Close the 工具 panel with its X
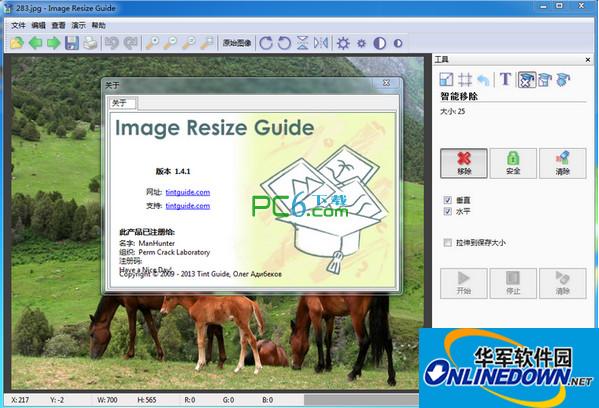This screenshot has height=408, width=599. (588, 60)
